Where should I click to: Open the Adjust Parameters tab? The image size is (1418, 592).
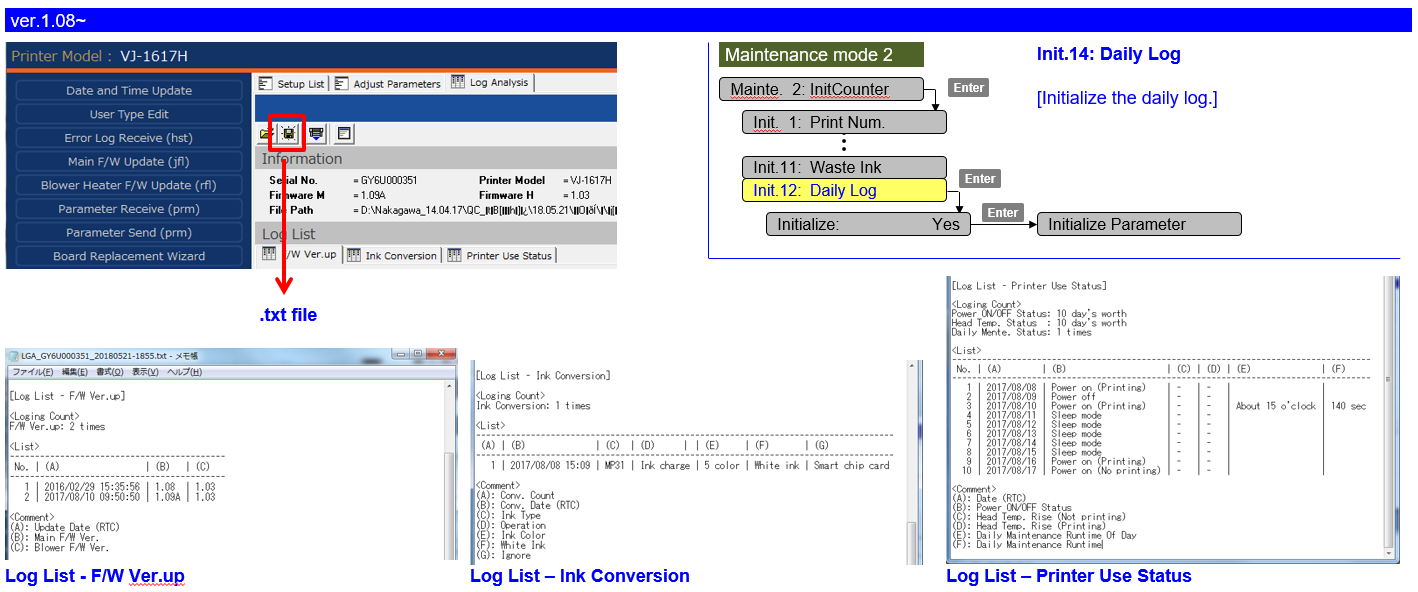click(388, 84)
